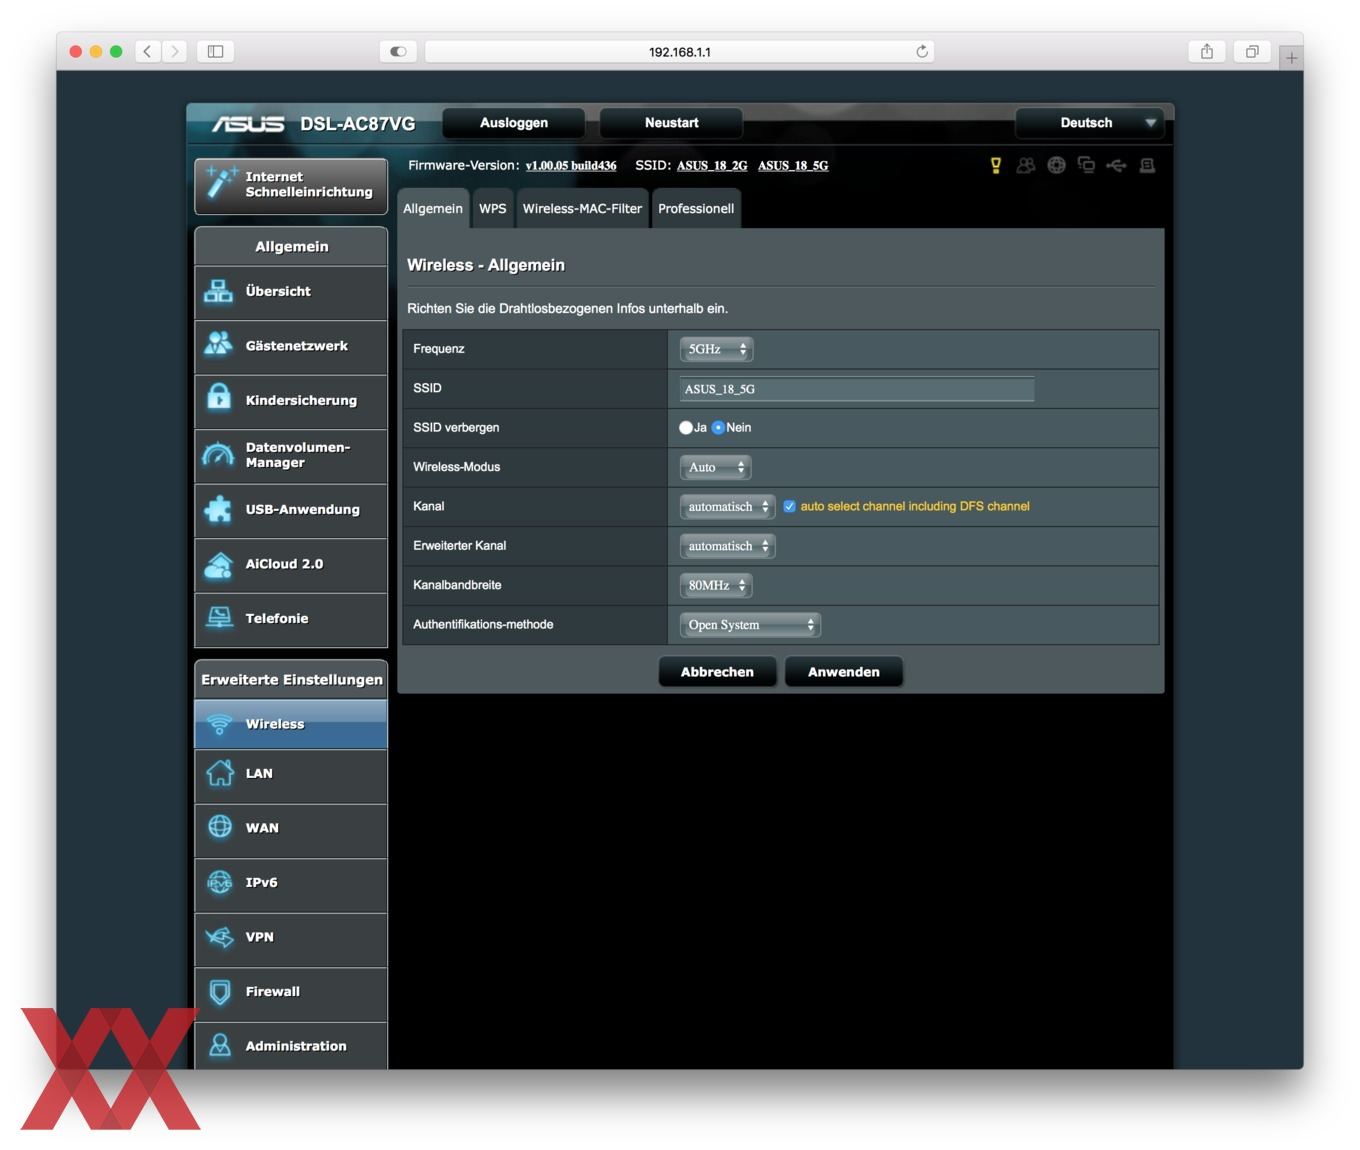Toggle auto select DFS channel checkbox

(789, 507)
